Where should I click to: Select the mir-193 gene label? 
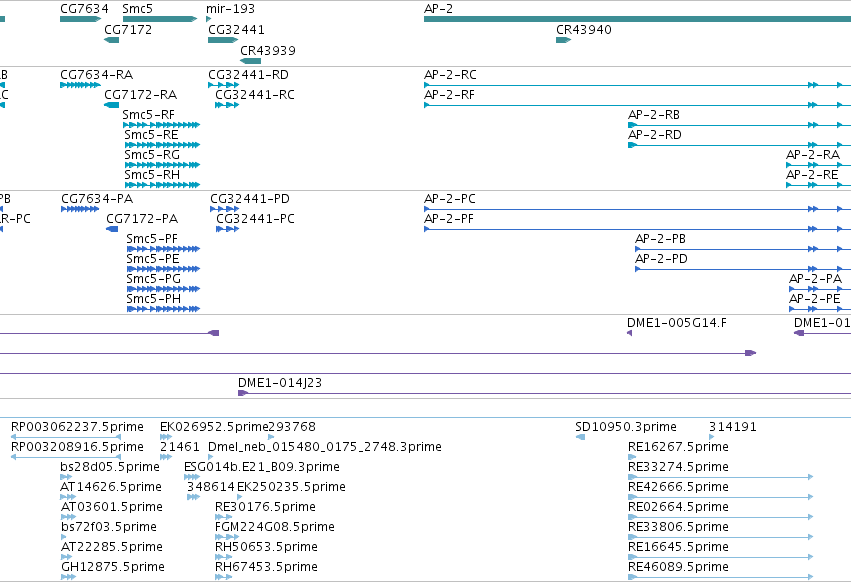(x=230, y=9)
